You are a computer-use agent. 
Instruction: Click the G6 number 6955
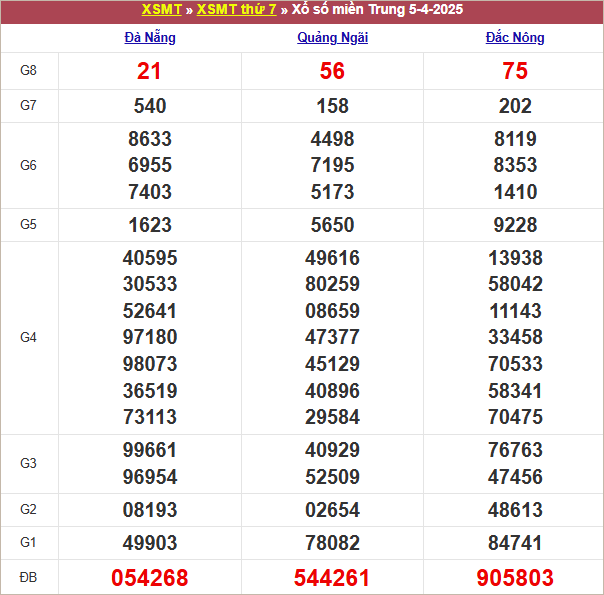(150, 165)
